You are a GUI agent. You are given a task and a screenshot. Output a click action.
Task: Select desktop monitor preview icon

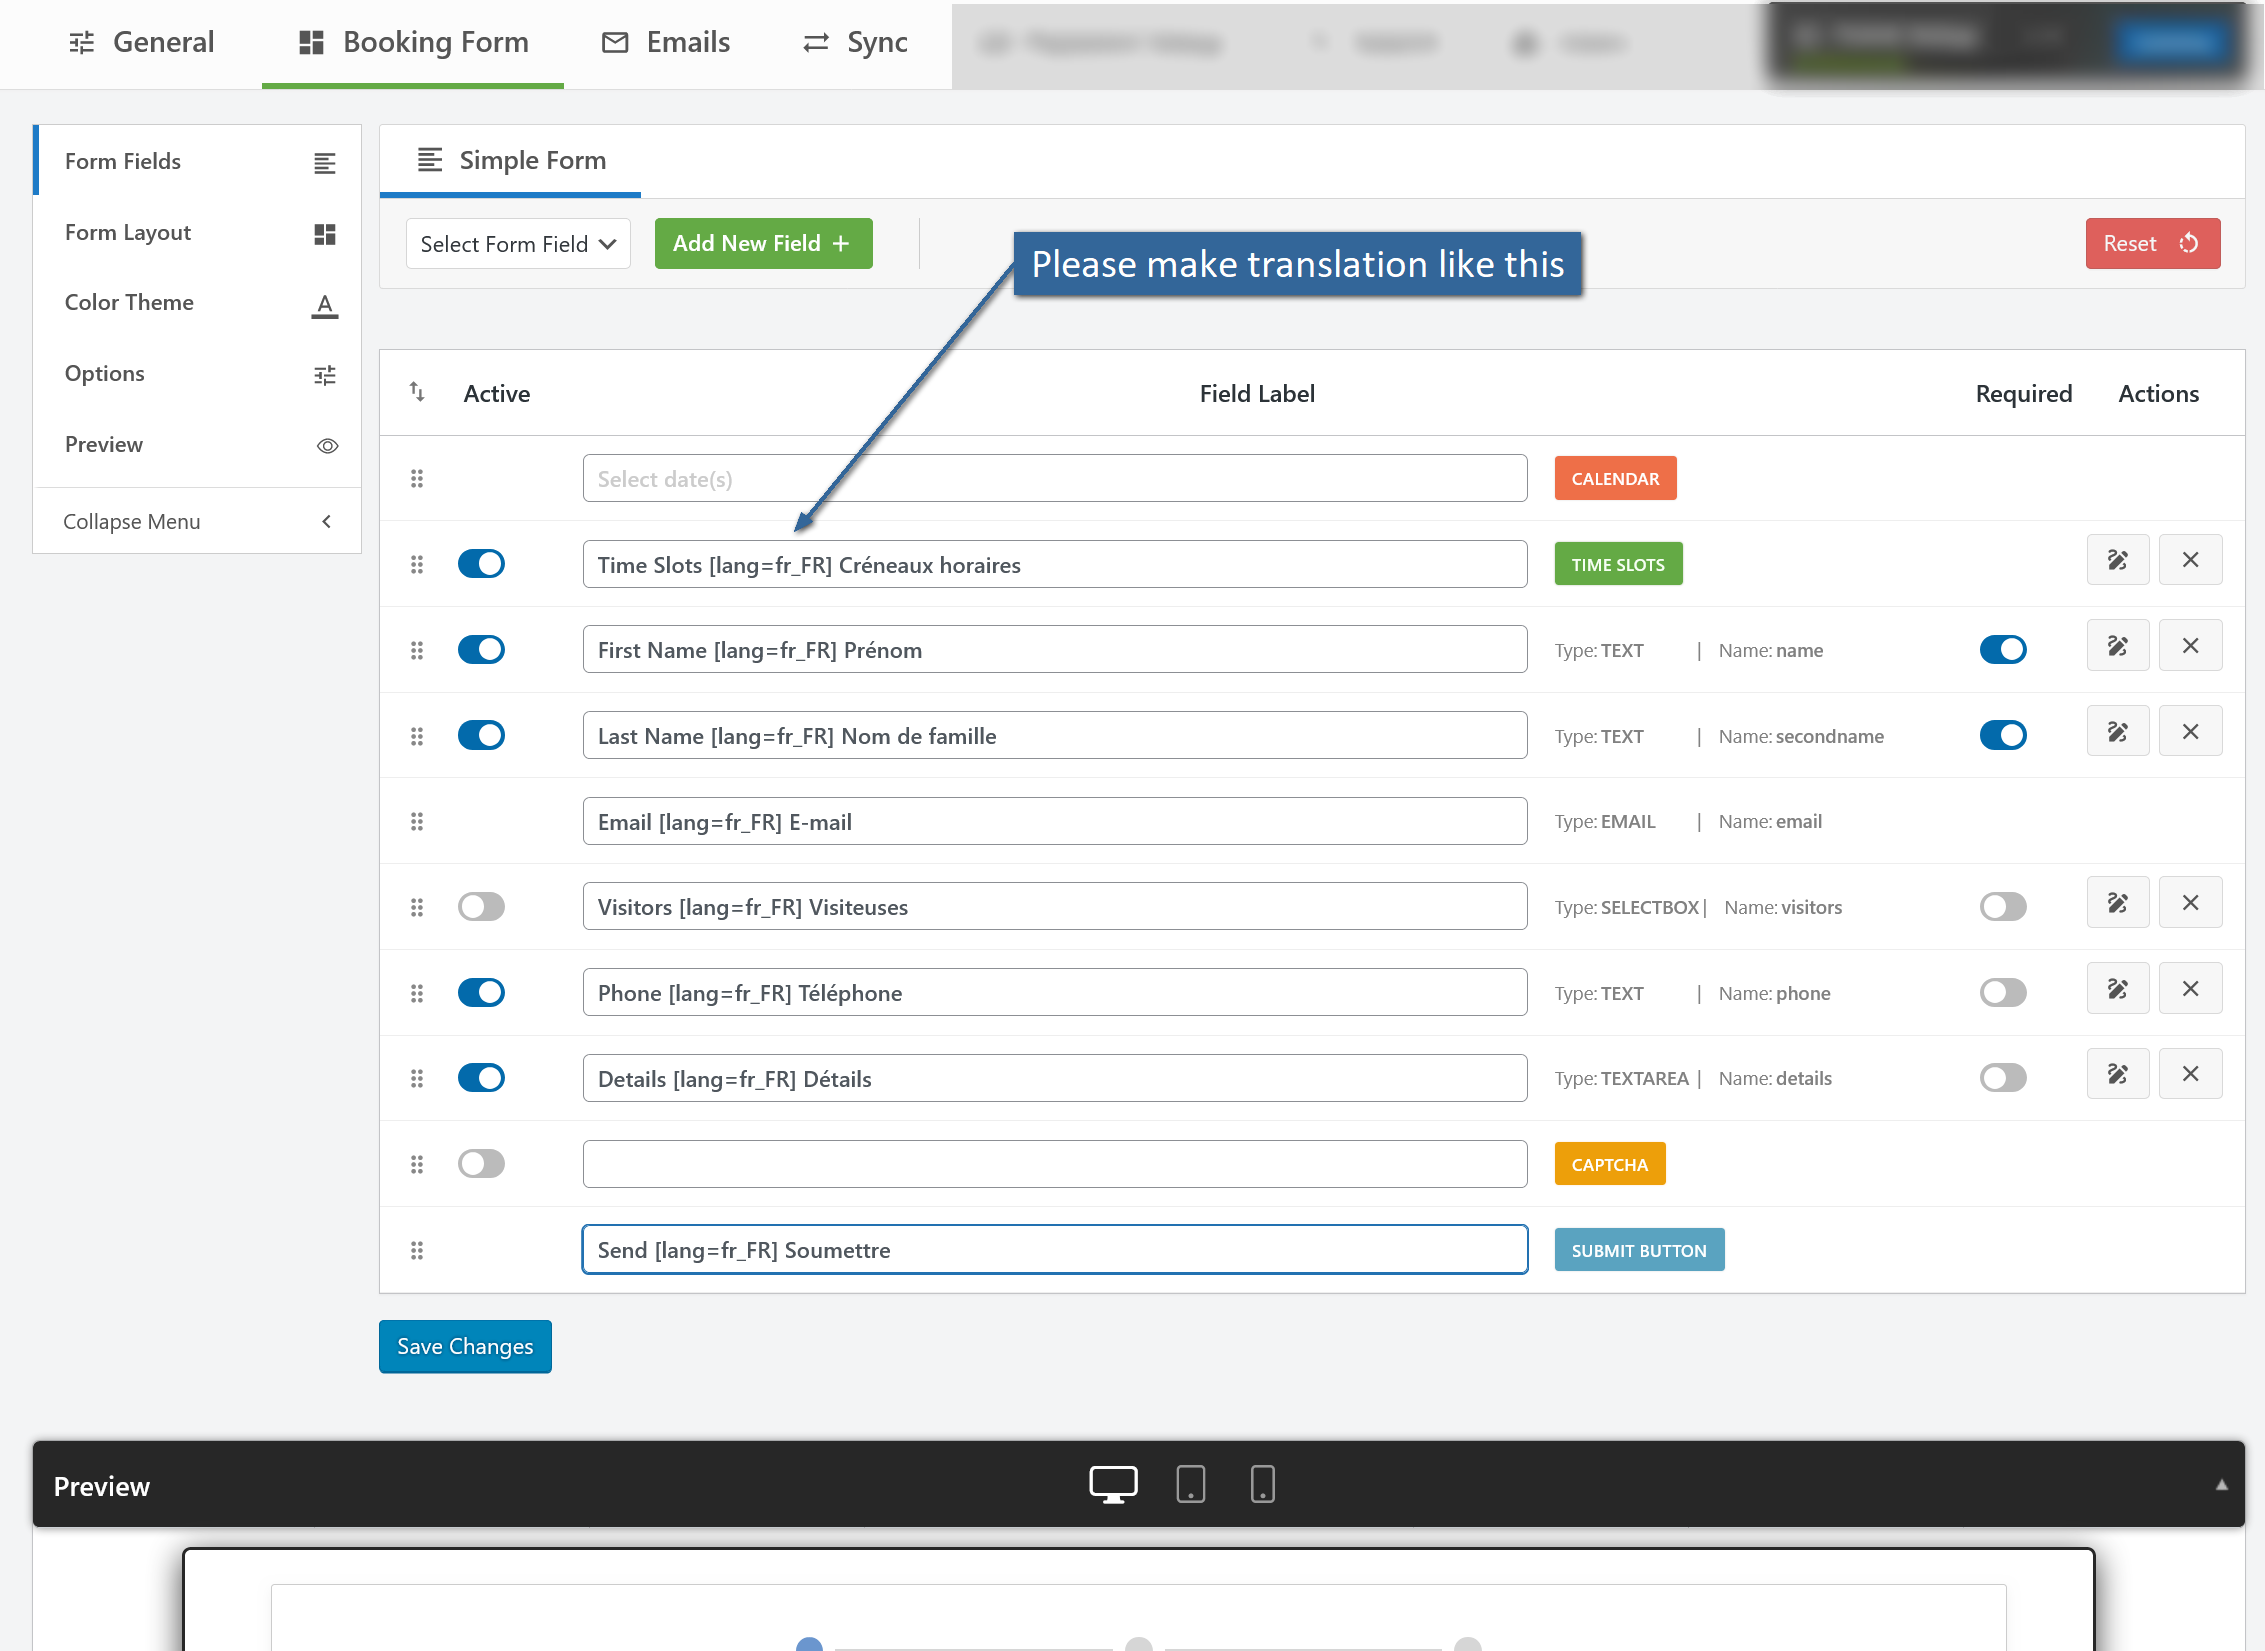coord(1112,1484)
